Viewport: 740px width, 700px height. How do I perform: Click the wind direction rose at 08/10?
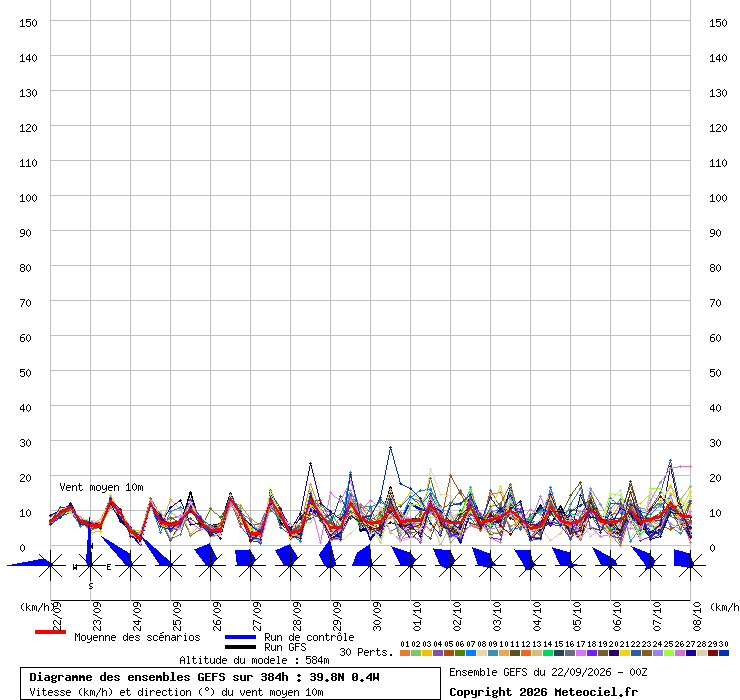tap(690, 565)
